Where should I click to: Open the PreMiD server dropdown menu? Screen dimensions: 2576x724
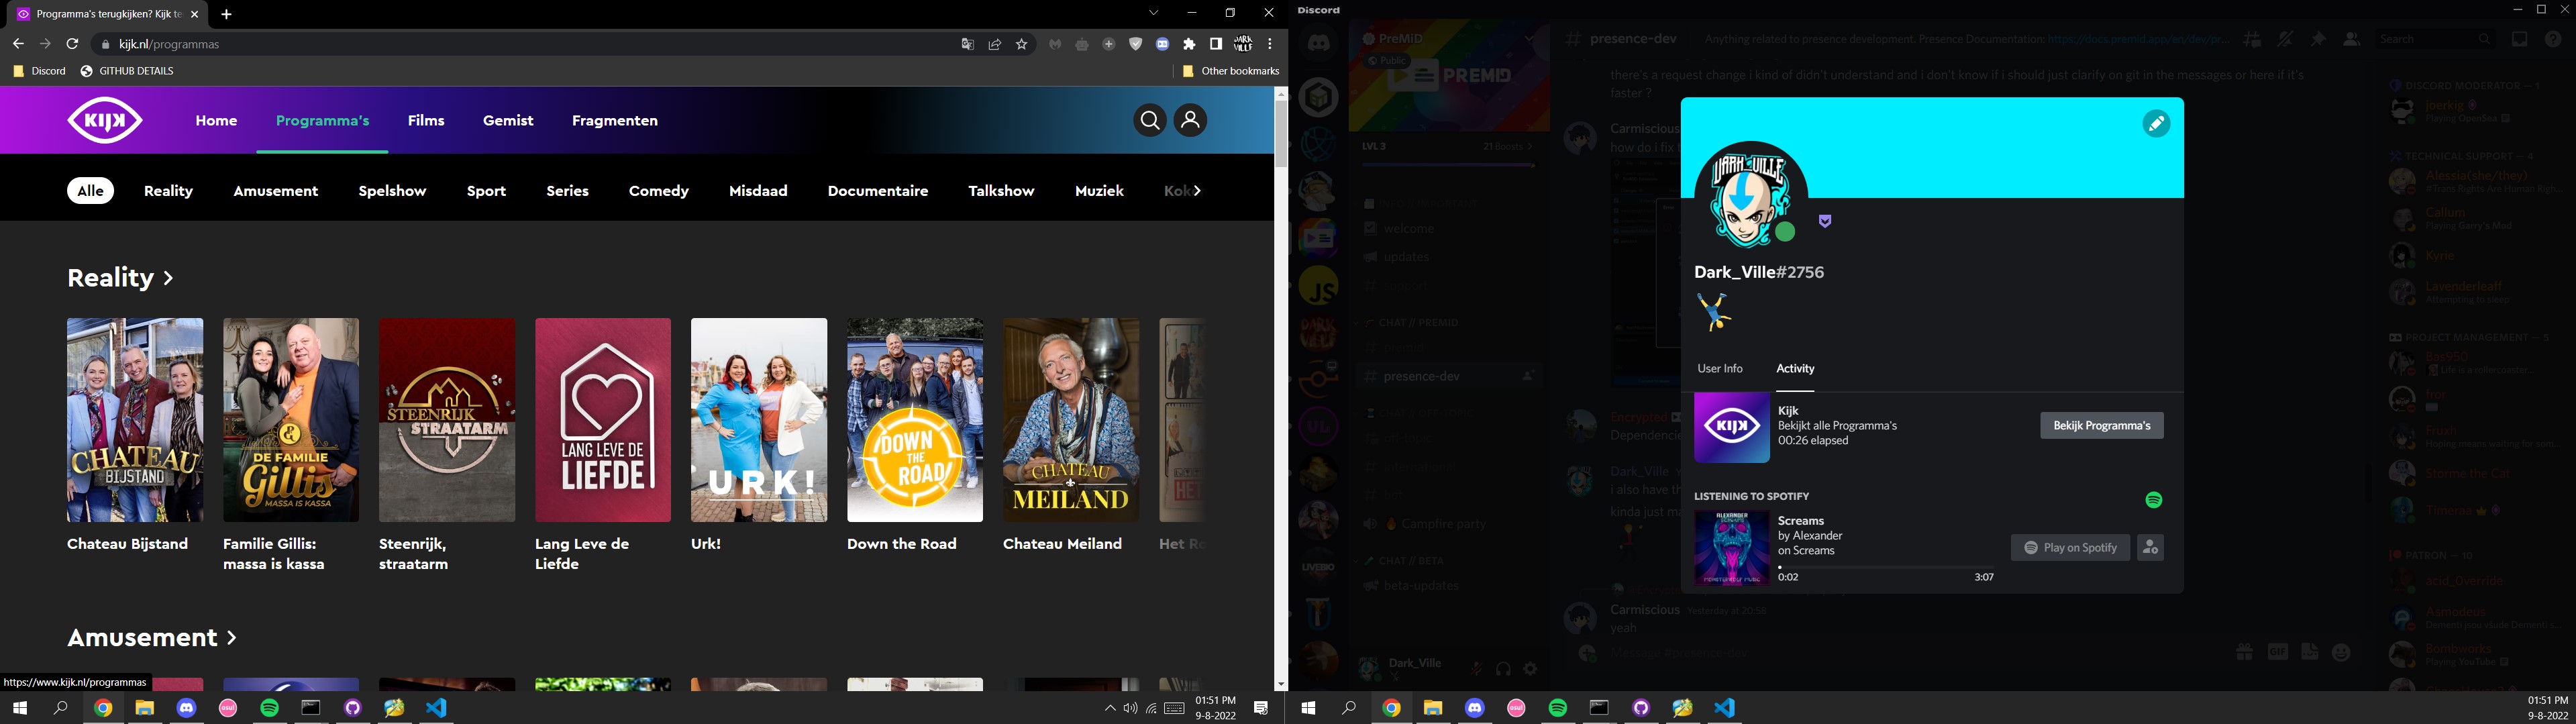pos(1529,39)
